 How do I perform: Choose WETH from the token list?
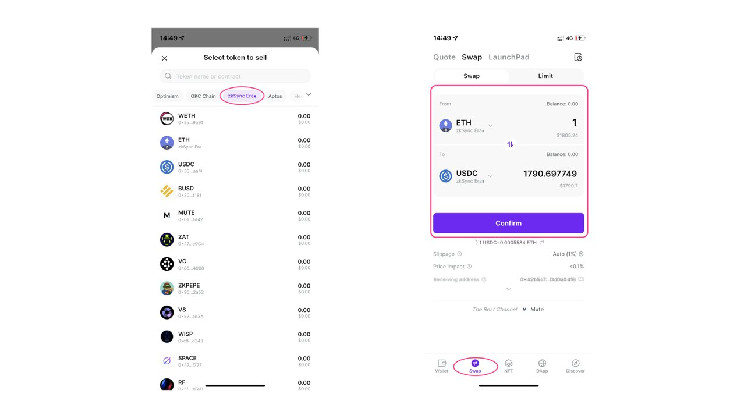point(235,118)
